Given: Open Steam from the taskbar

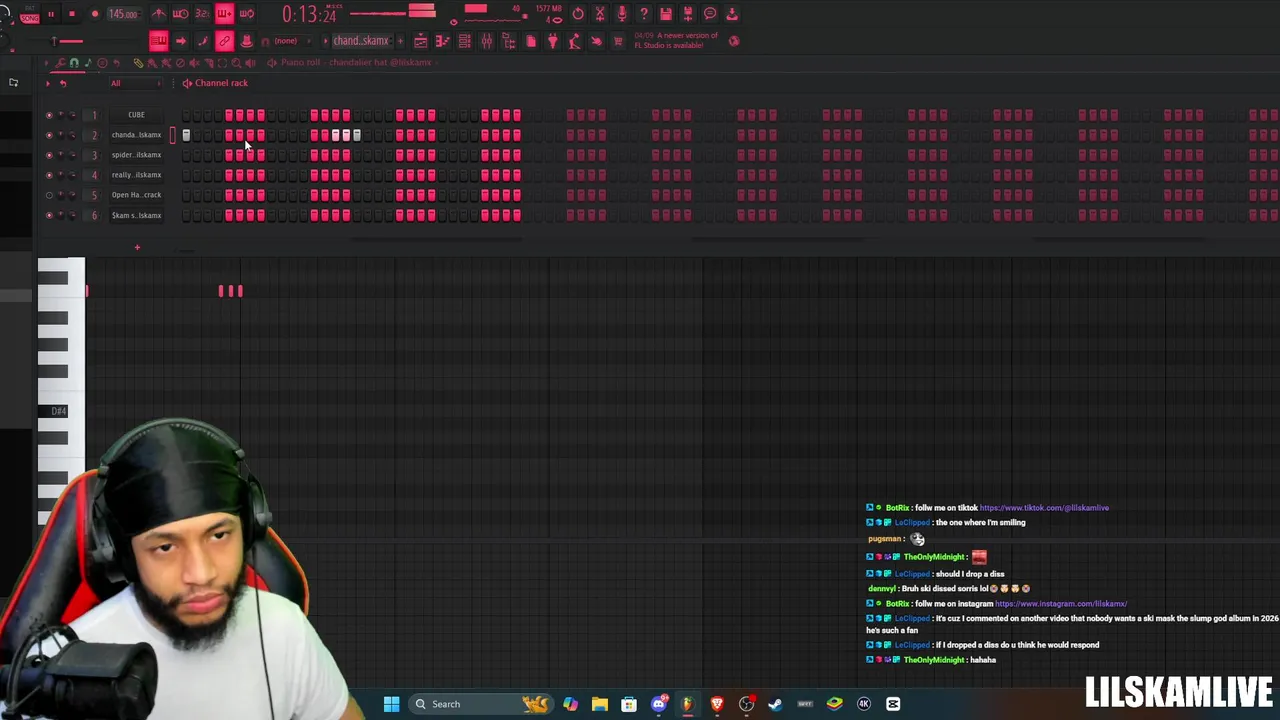Looking at the screenshot, I should [775, 704].
